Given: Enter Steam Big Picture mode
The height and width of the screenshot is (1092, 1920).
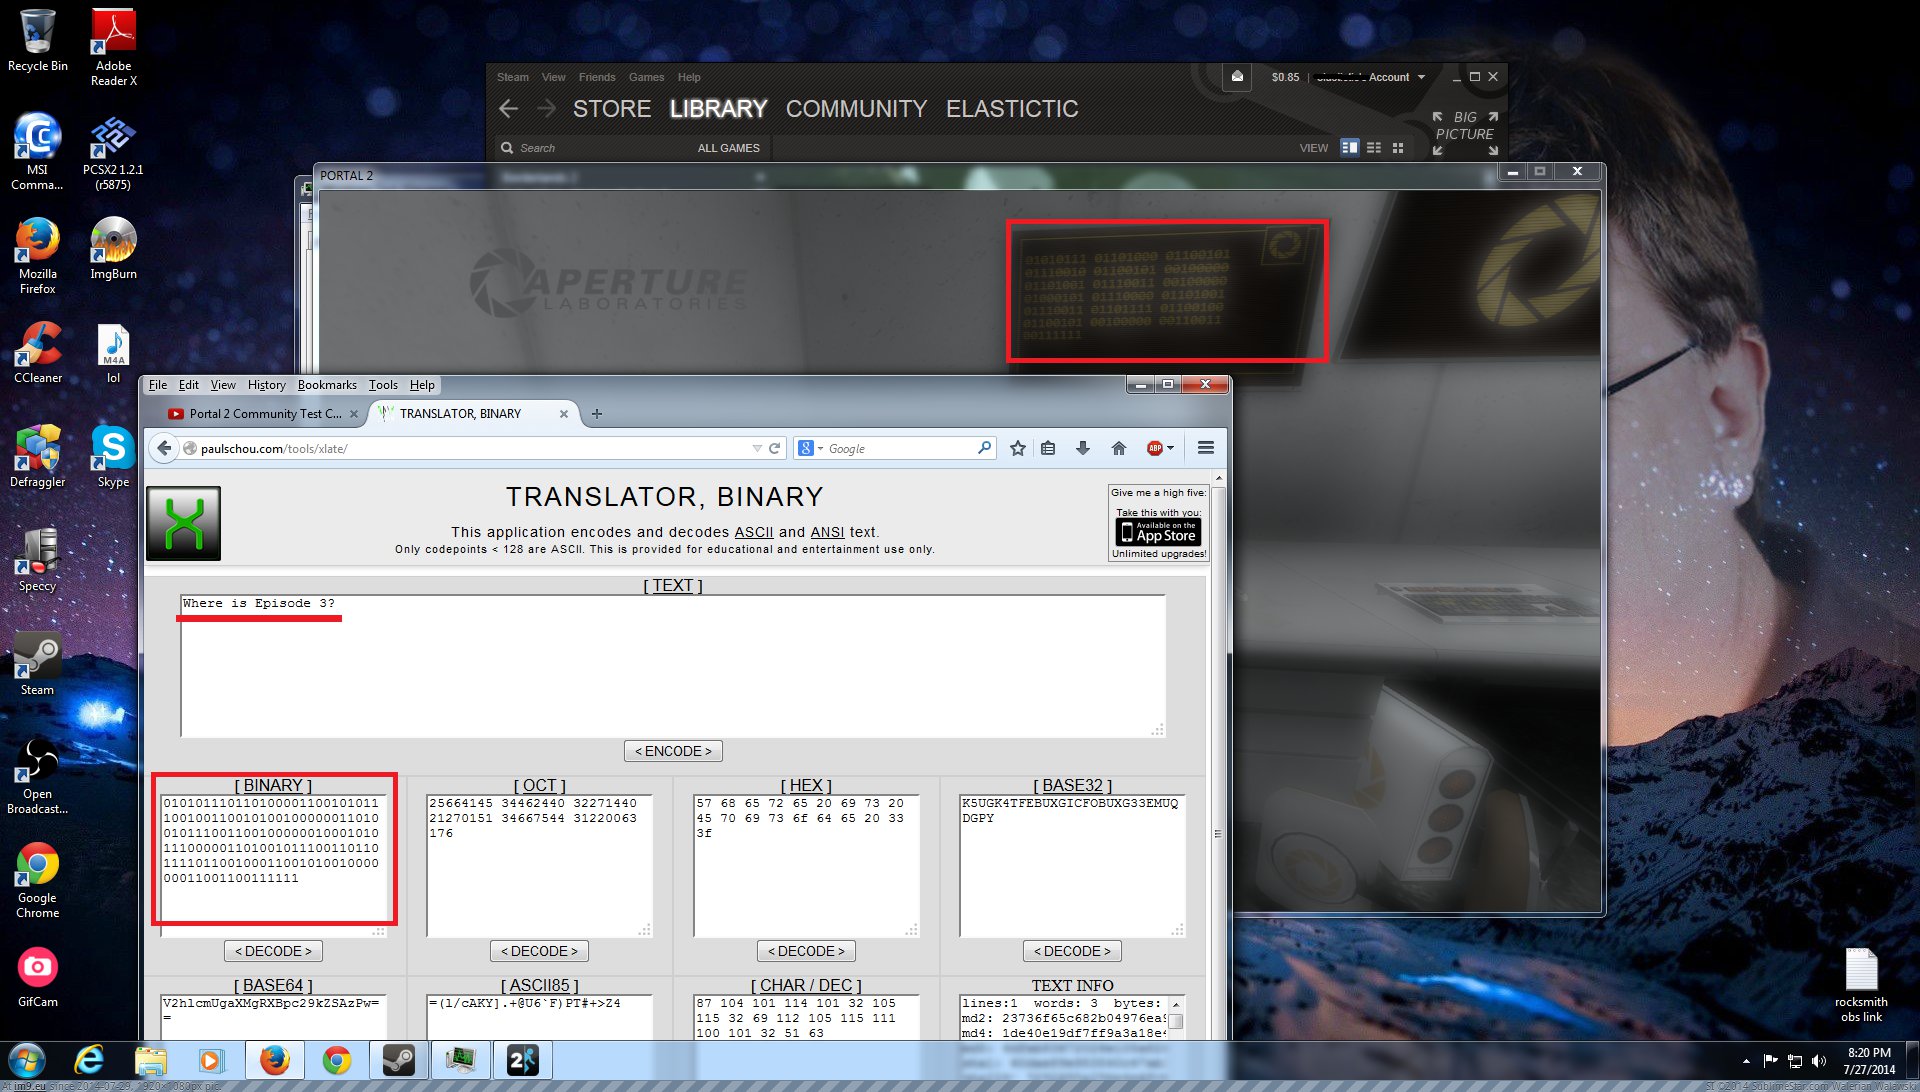Looking at the screenshot, I should click(1465, 133).
